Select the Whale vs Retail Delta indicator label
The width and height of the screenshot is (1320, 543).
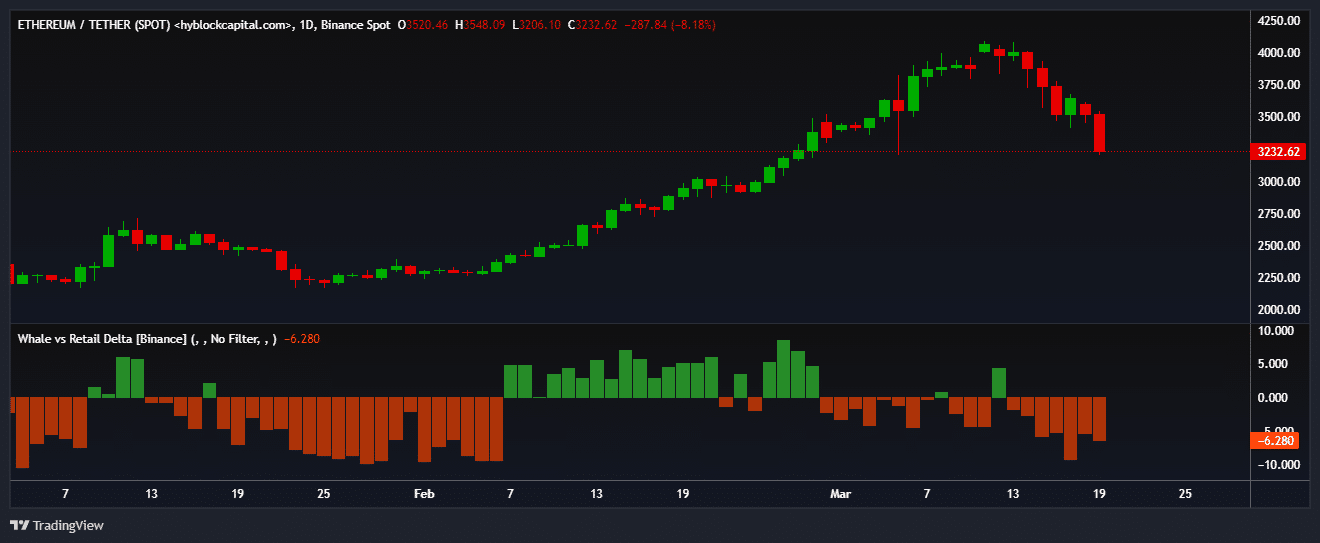pos(103,339)
